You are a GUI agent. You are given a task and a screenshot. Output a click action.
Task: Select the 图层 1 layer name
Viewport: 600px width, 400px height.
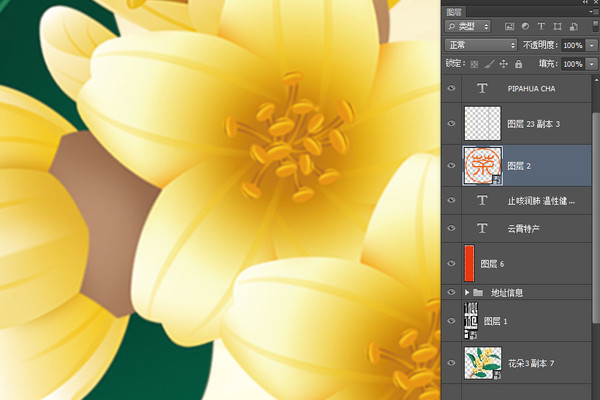[496, 321]
